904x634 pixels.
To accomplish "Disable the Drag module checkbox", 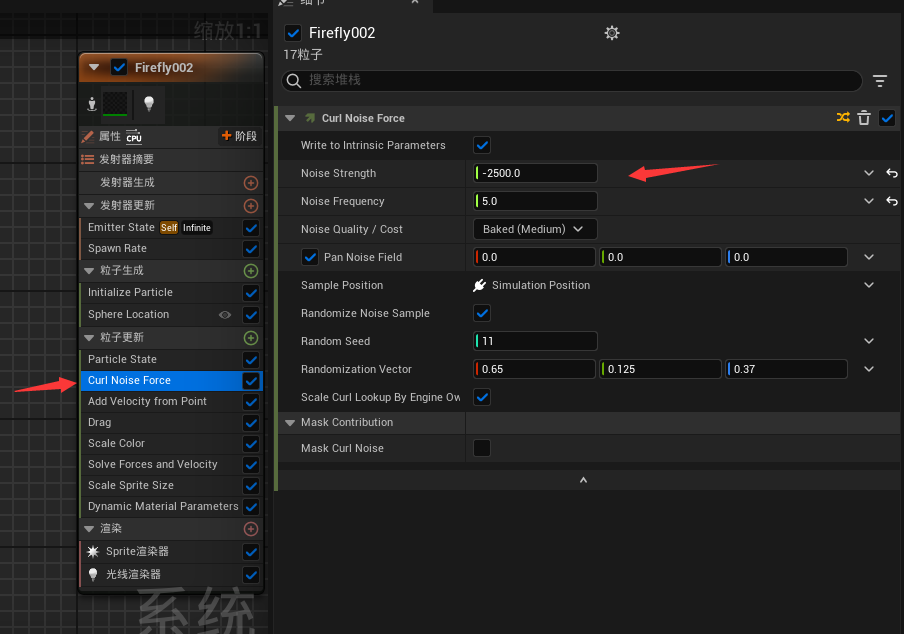I will tap(251, 423).
